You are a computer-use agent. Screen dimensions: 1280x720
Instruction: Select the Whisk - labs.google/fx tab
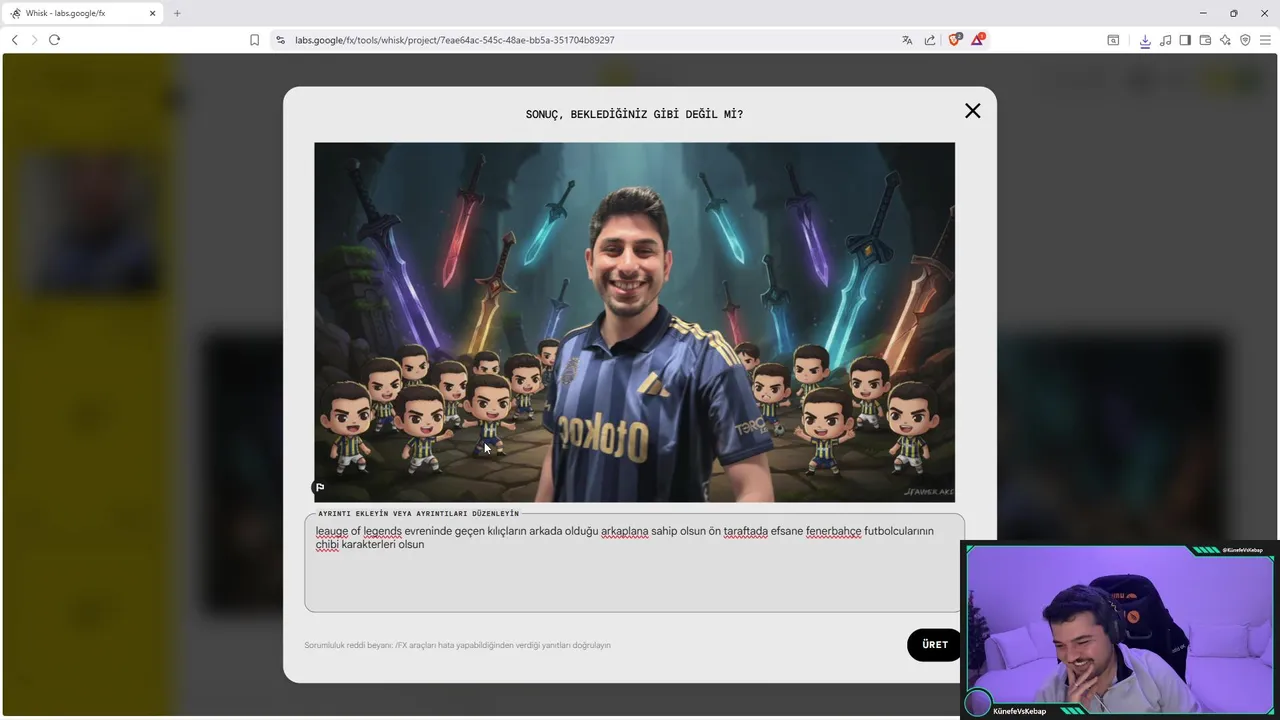(82, 13)
